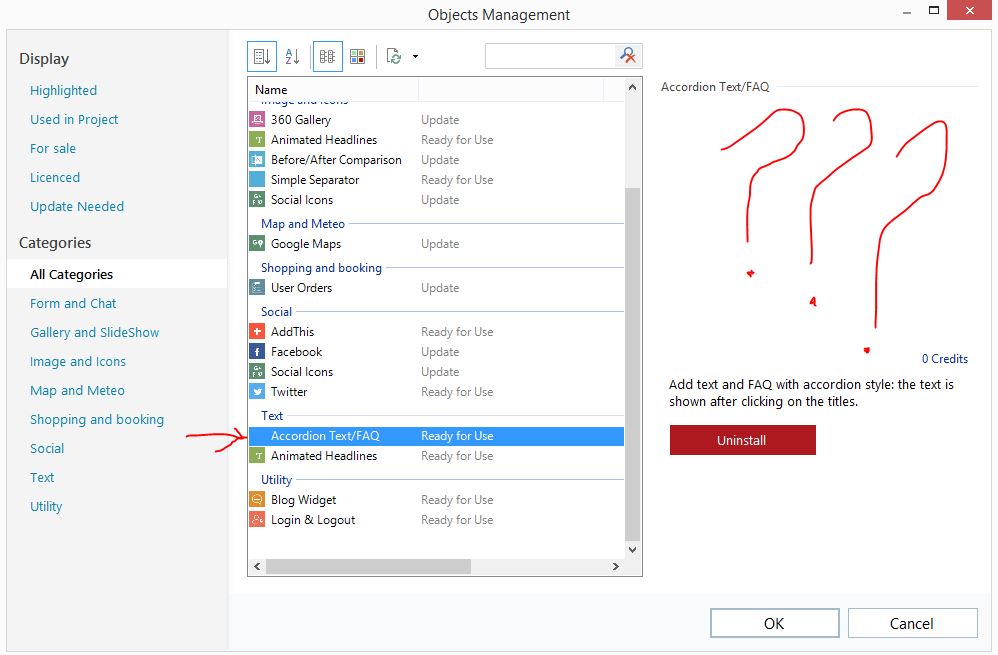The width and height of the screenshot is (998, 655).
Task: Click the Ready for Use status of Twitter
Action: tap(457, 391)
